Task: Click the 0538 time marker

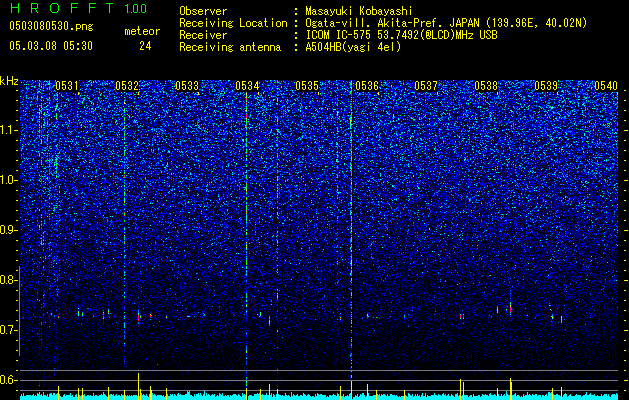Action: click(486, 86)
